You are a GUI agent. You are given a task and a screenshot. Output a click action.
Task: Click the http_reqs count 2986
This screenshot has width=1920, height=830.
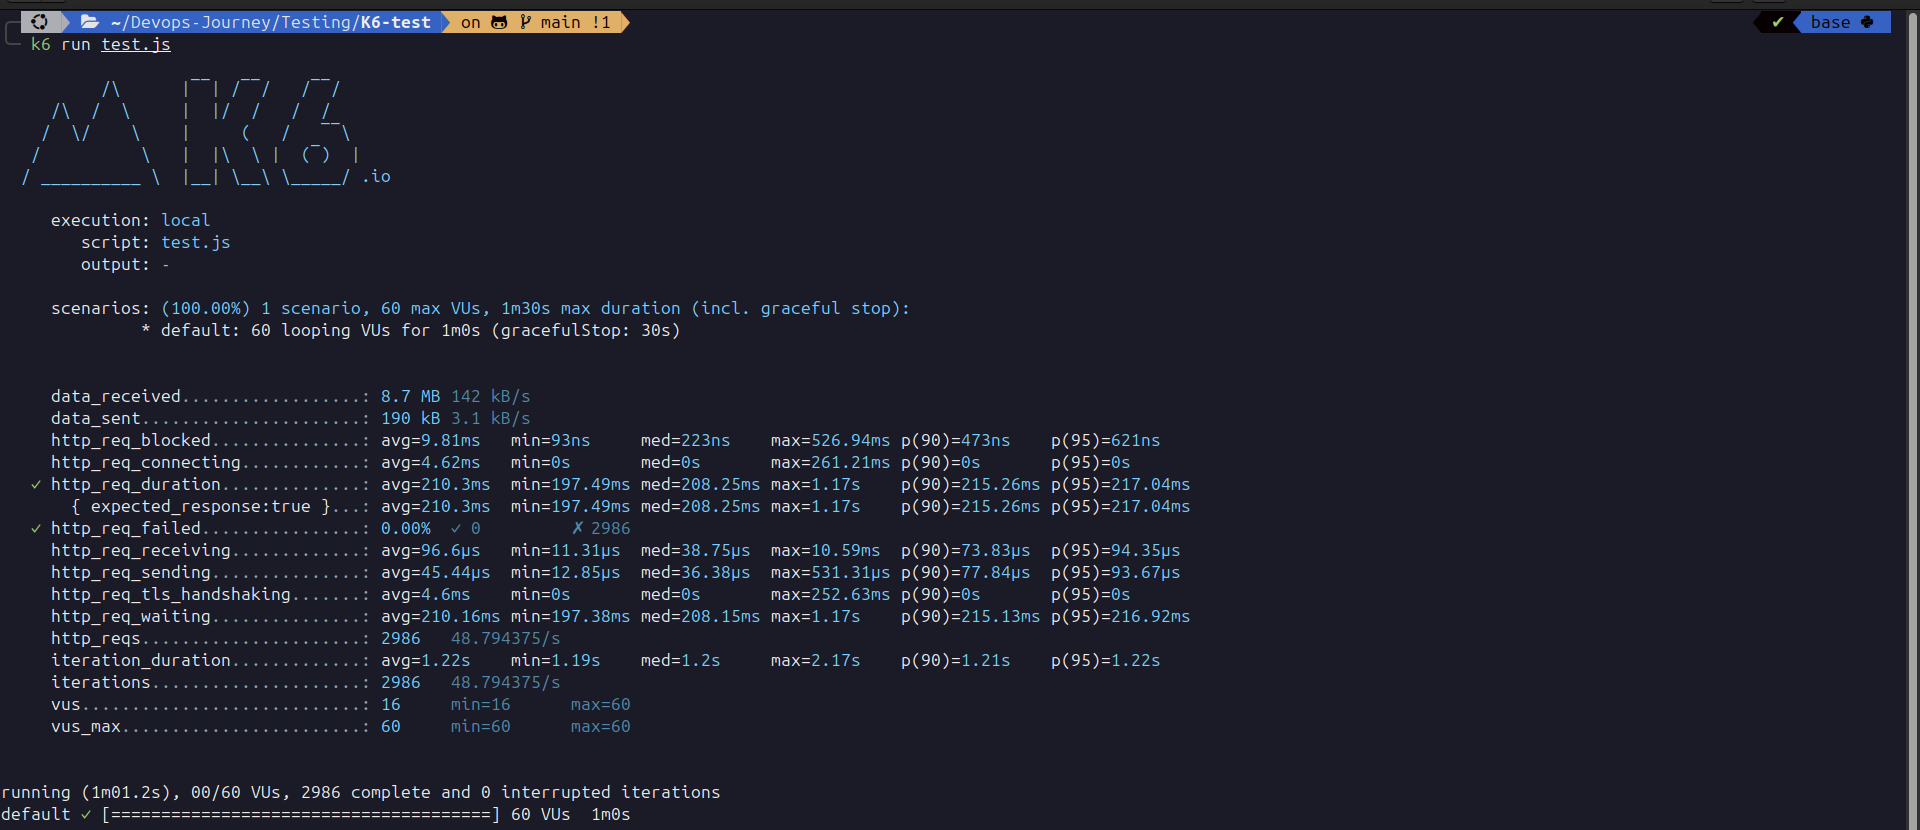(x=400, y=639)
